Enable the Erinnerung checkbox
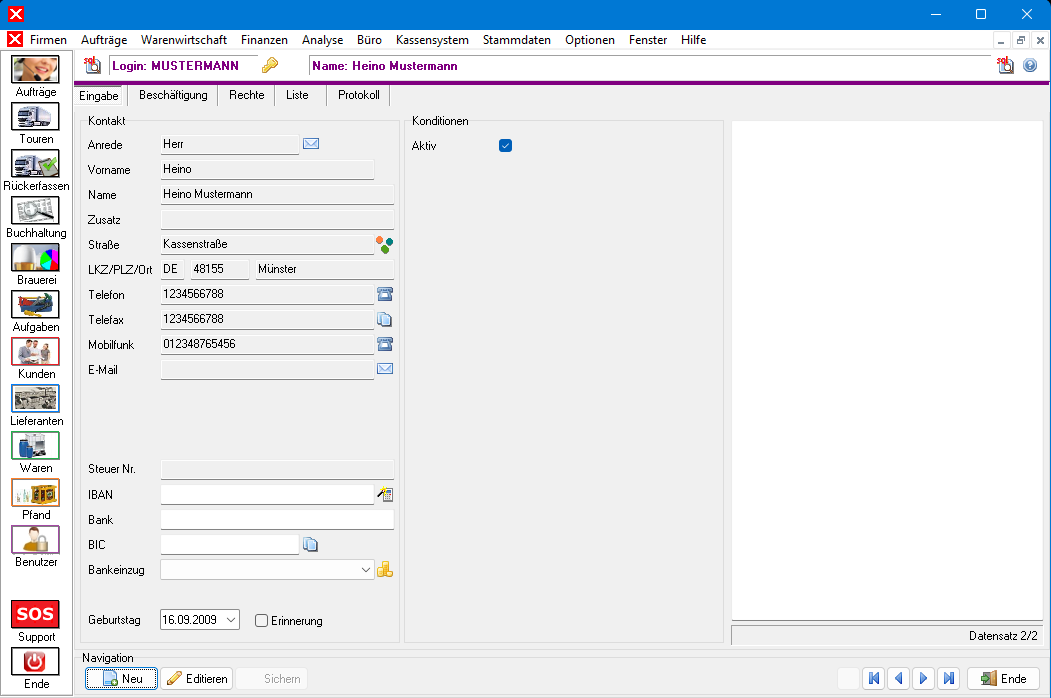Image resolution: width=1051 pixels, height=698 pixels. tap(262, 621)
